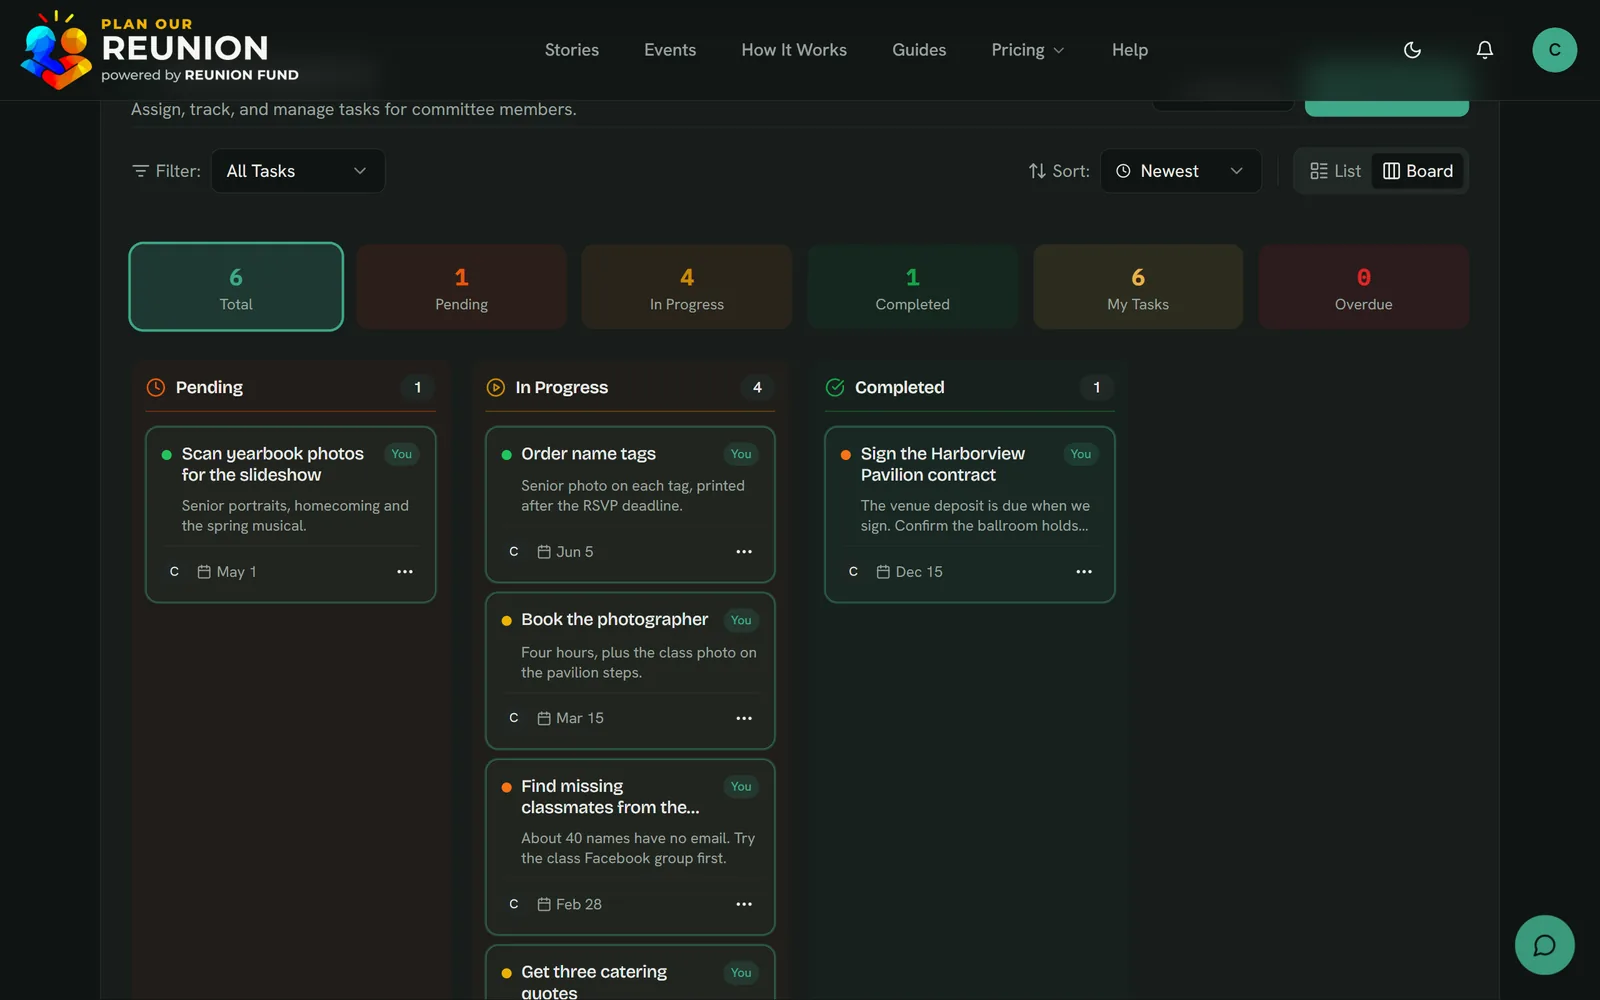Open options menu for Sign the Harborview contract card

1084,572
